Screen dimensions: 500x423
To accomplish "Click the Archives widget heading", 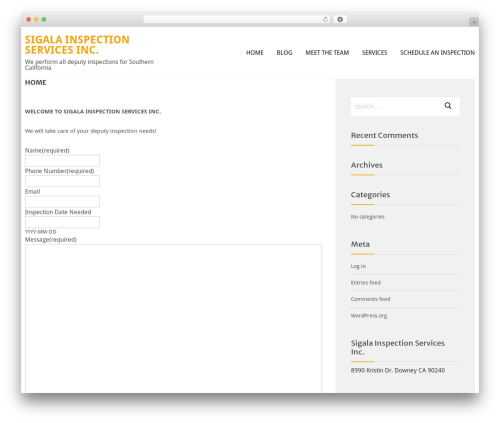I will pyautogui.click(x=367, y=165).
